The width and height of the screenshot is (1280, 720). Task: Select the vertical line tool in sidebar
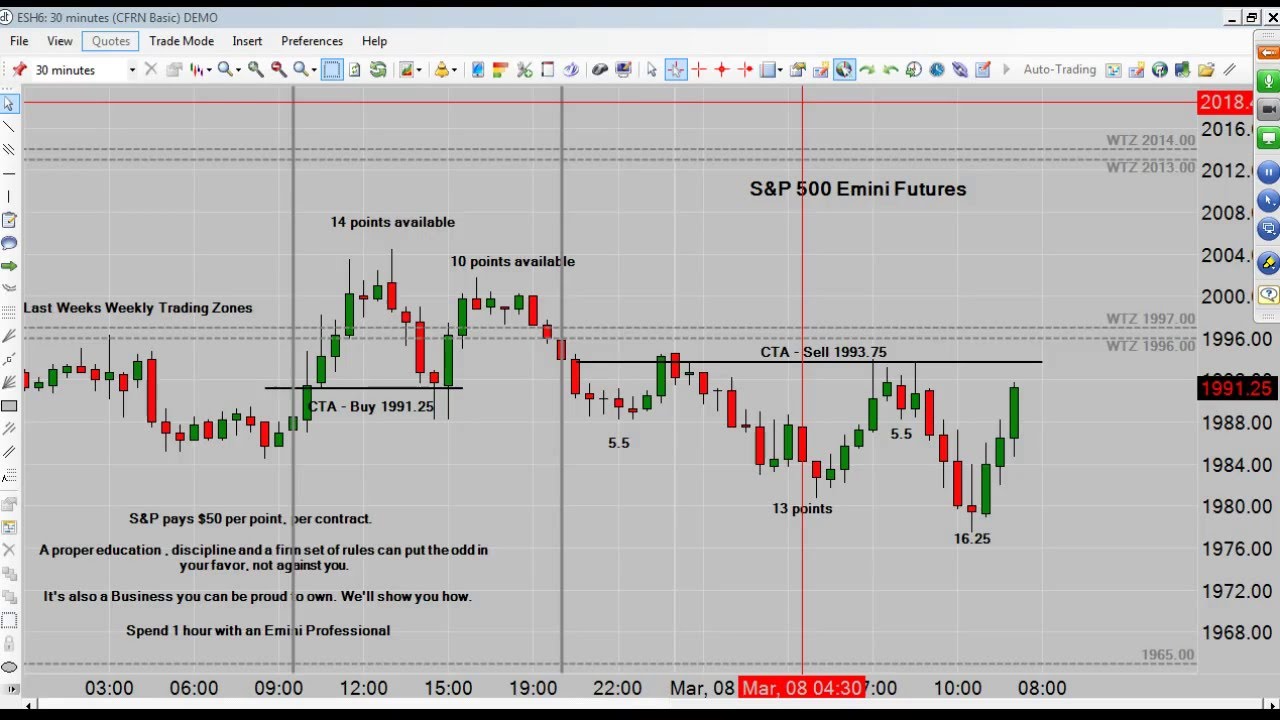(9, 197)
